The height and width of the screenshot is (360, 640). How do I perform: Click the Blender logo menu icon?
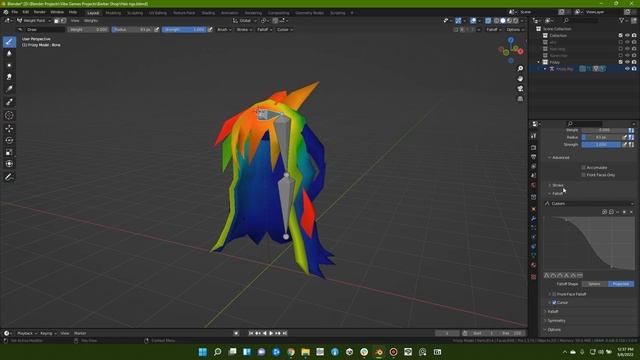tap(6, 12)
